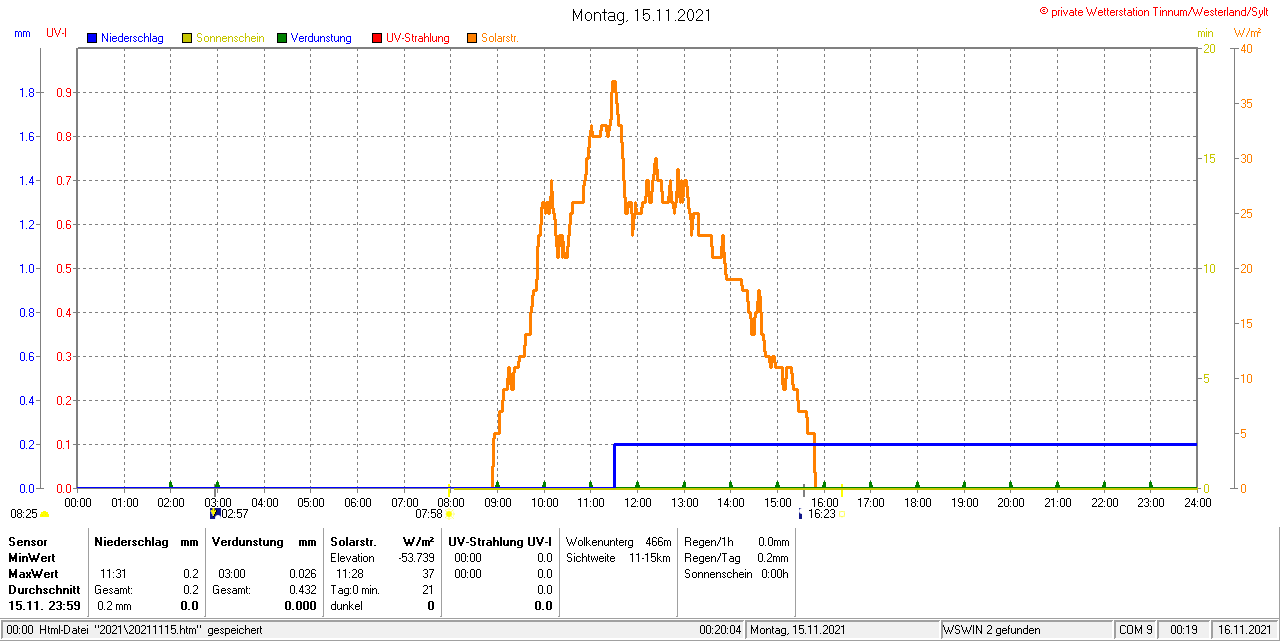The image size is (1280, 641).
Task: Click the 0.2 mm value under Gesamt
Action: 114,606
